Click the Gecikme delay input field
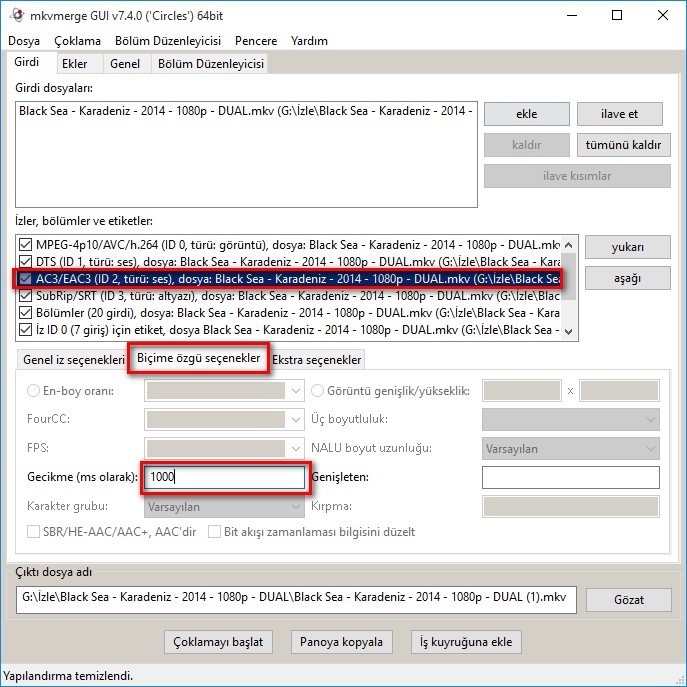Viewport: 687px width, 687px height. (x=225, y=478)
